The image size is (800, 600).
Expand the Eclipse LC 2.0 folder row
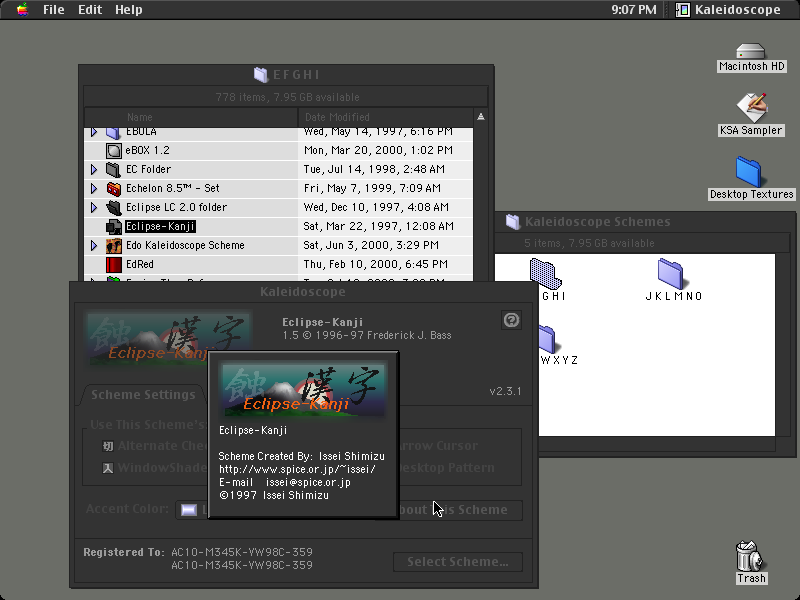[x=94, y=207]
